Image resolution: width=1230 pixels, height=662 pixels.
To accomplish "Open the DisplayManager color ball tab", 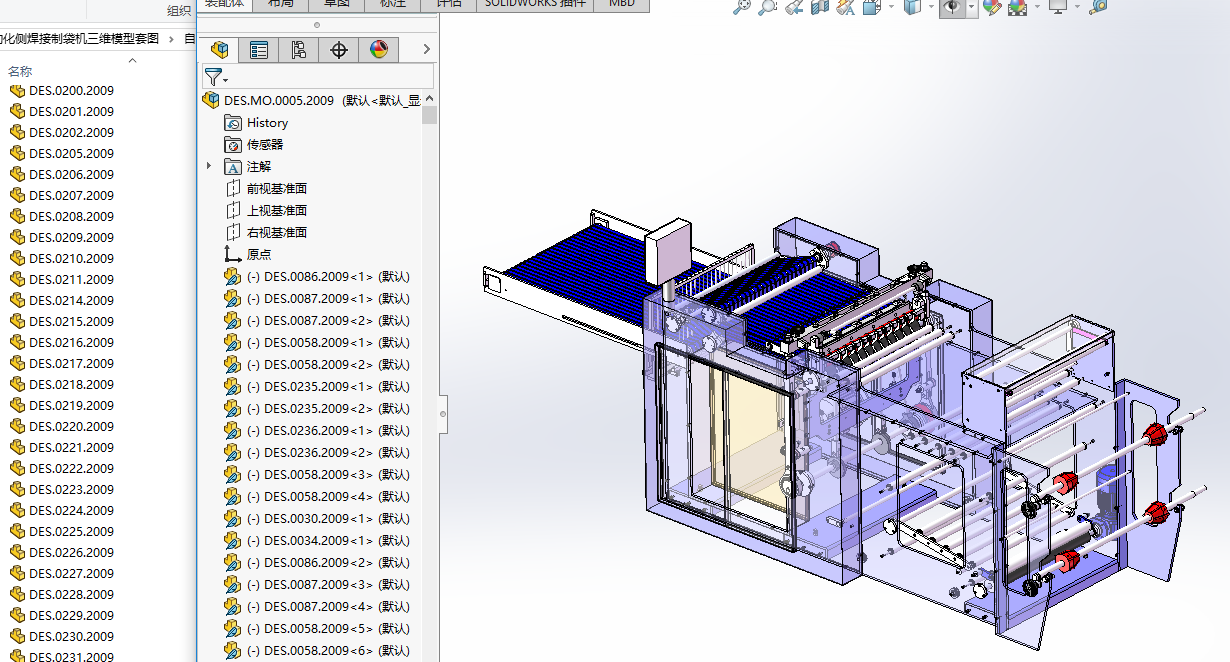I will (x=379, y=50).
